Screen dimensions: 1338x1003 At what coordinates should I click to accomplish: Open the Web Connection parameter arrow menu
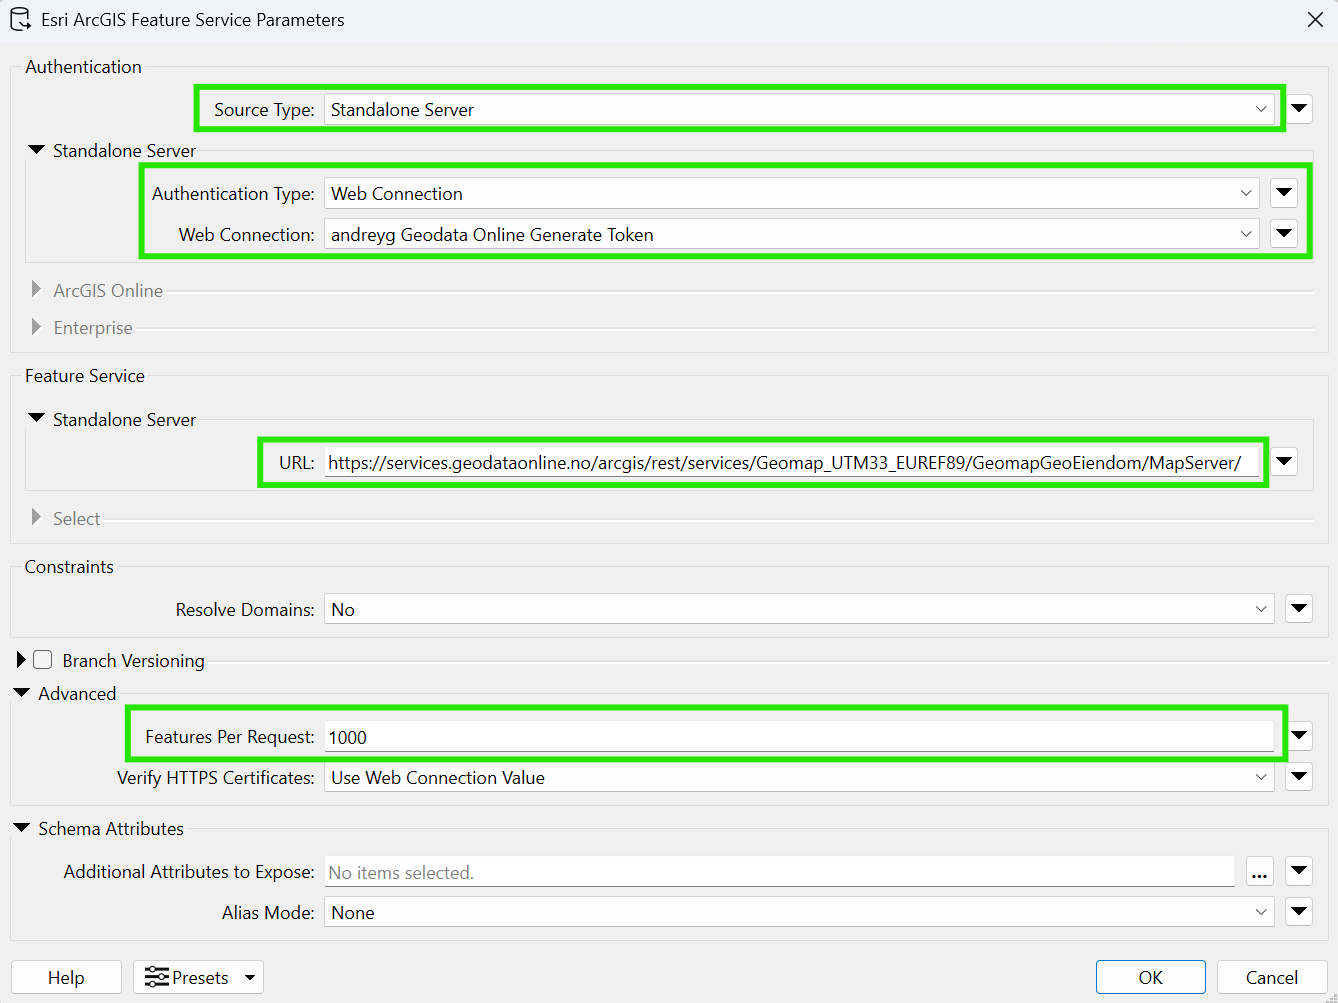(x=1284, y=233)
